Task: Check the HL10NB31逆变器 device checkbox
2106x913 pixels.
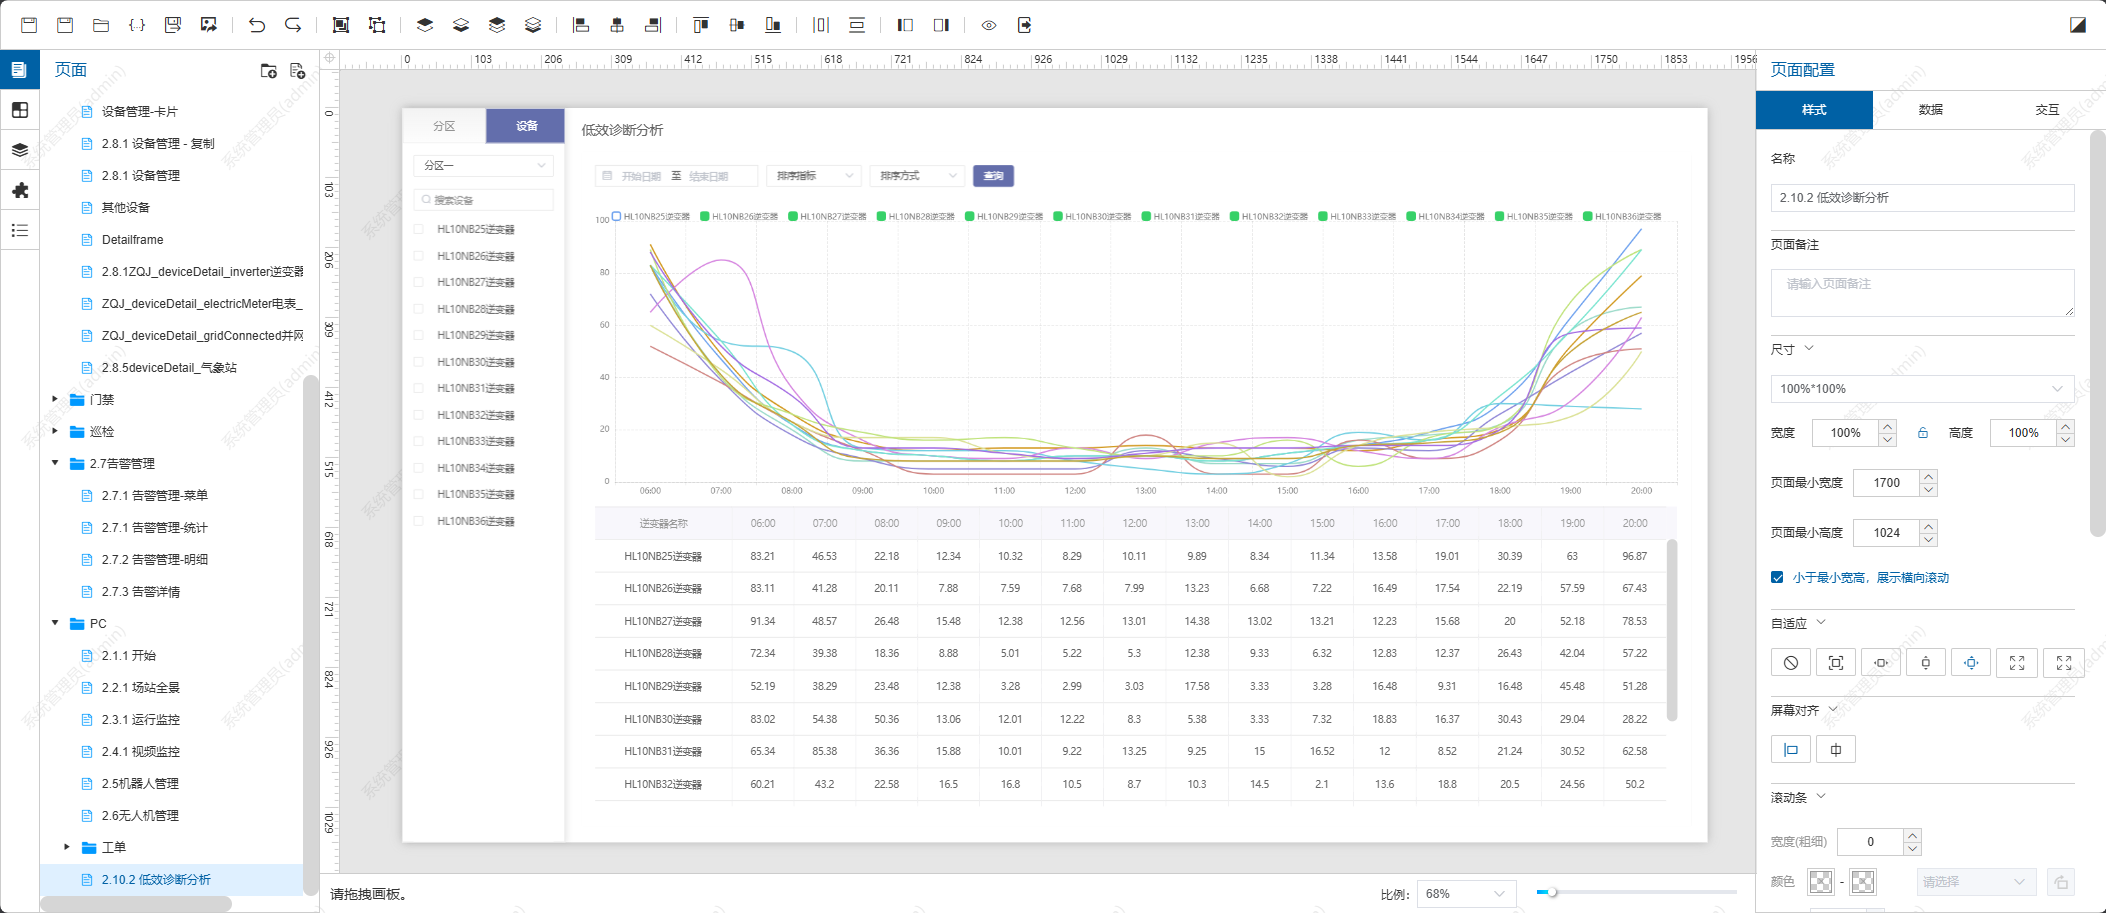Action: [419, 388]
